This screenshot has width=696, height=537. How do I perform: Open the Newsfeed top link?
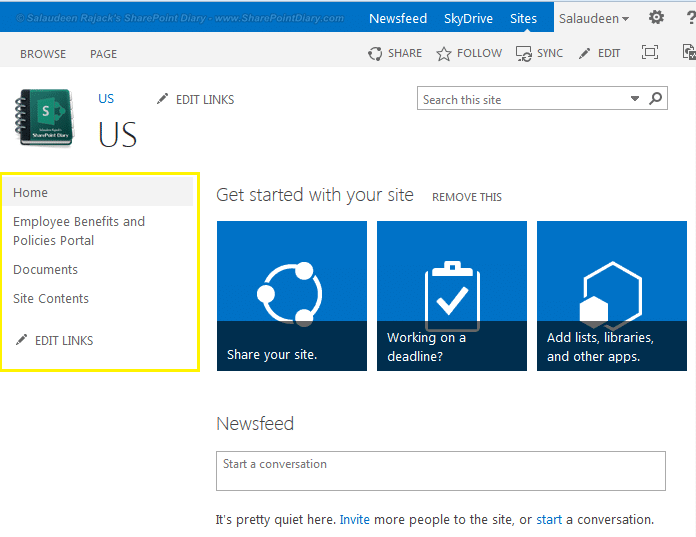[x=398, y=19]
